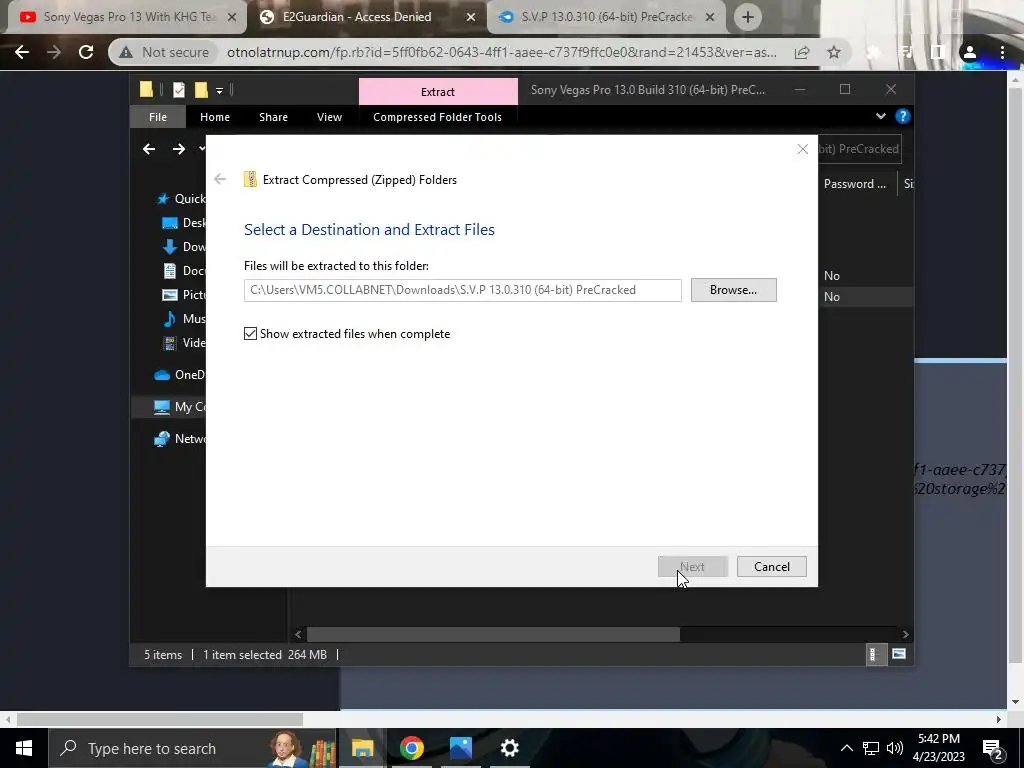Select Videos in Explorer sidebar

click(184, 342)
